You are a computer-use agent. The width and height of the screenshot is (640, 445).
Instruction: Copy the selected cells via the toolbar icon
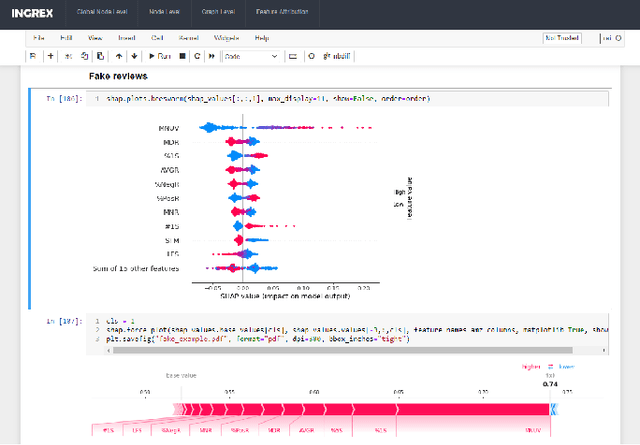[84, 56]
